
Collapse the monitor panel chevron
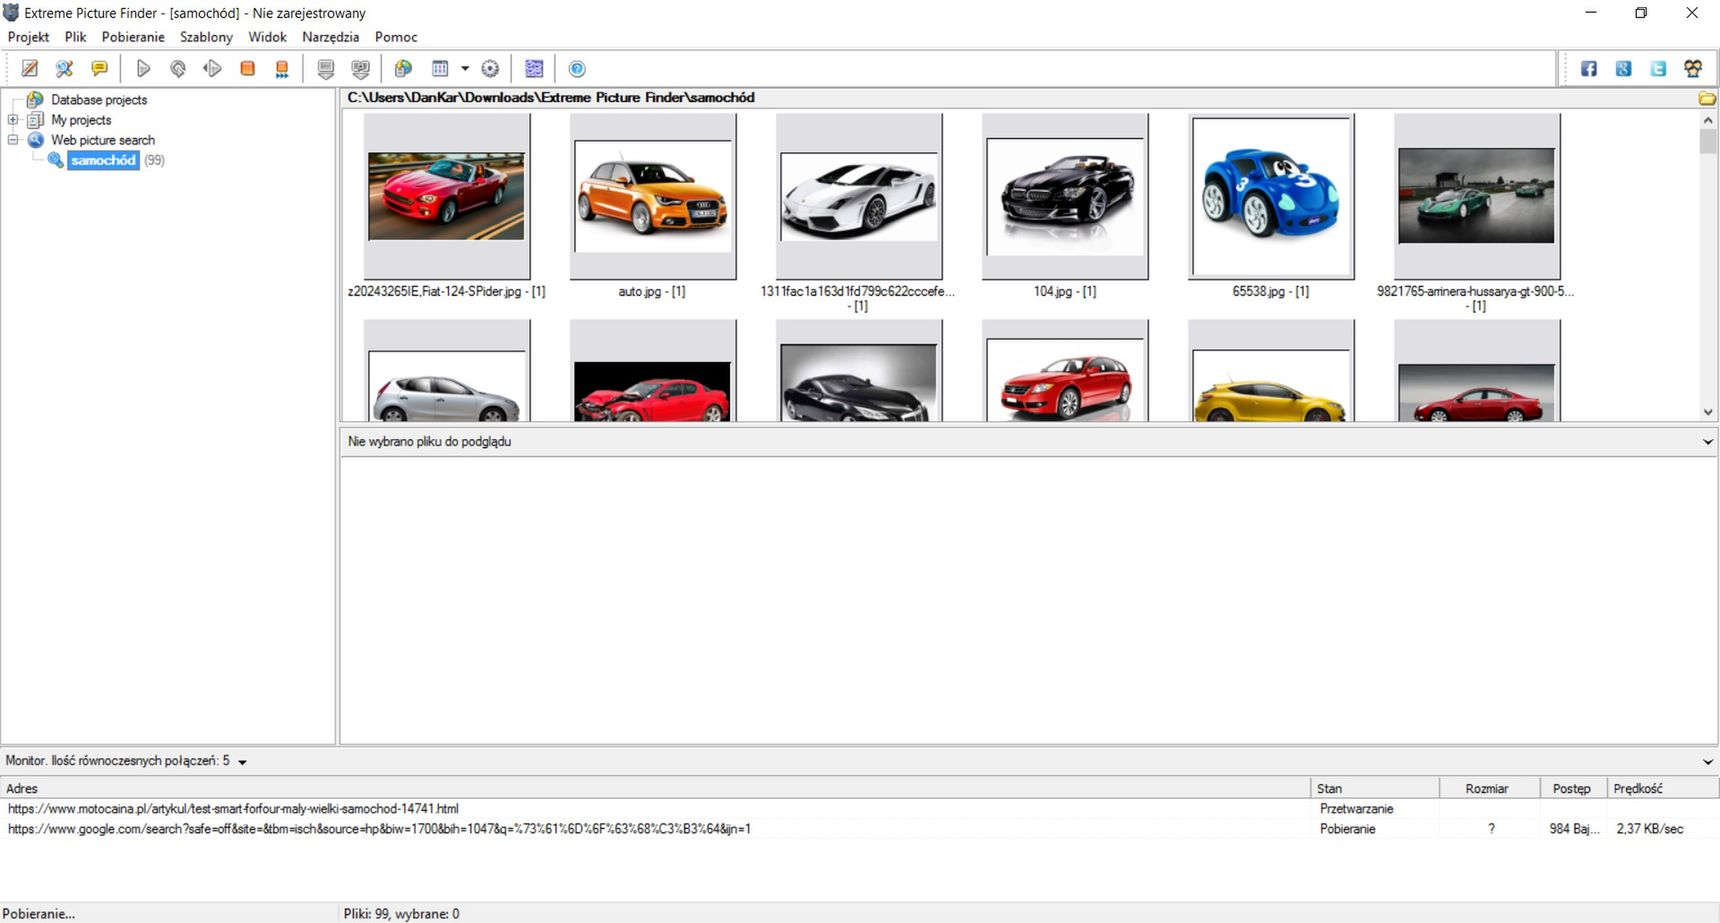tap(1707, 762)
